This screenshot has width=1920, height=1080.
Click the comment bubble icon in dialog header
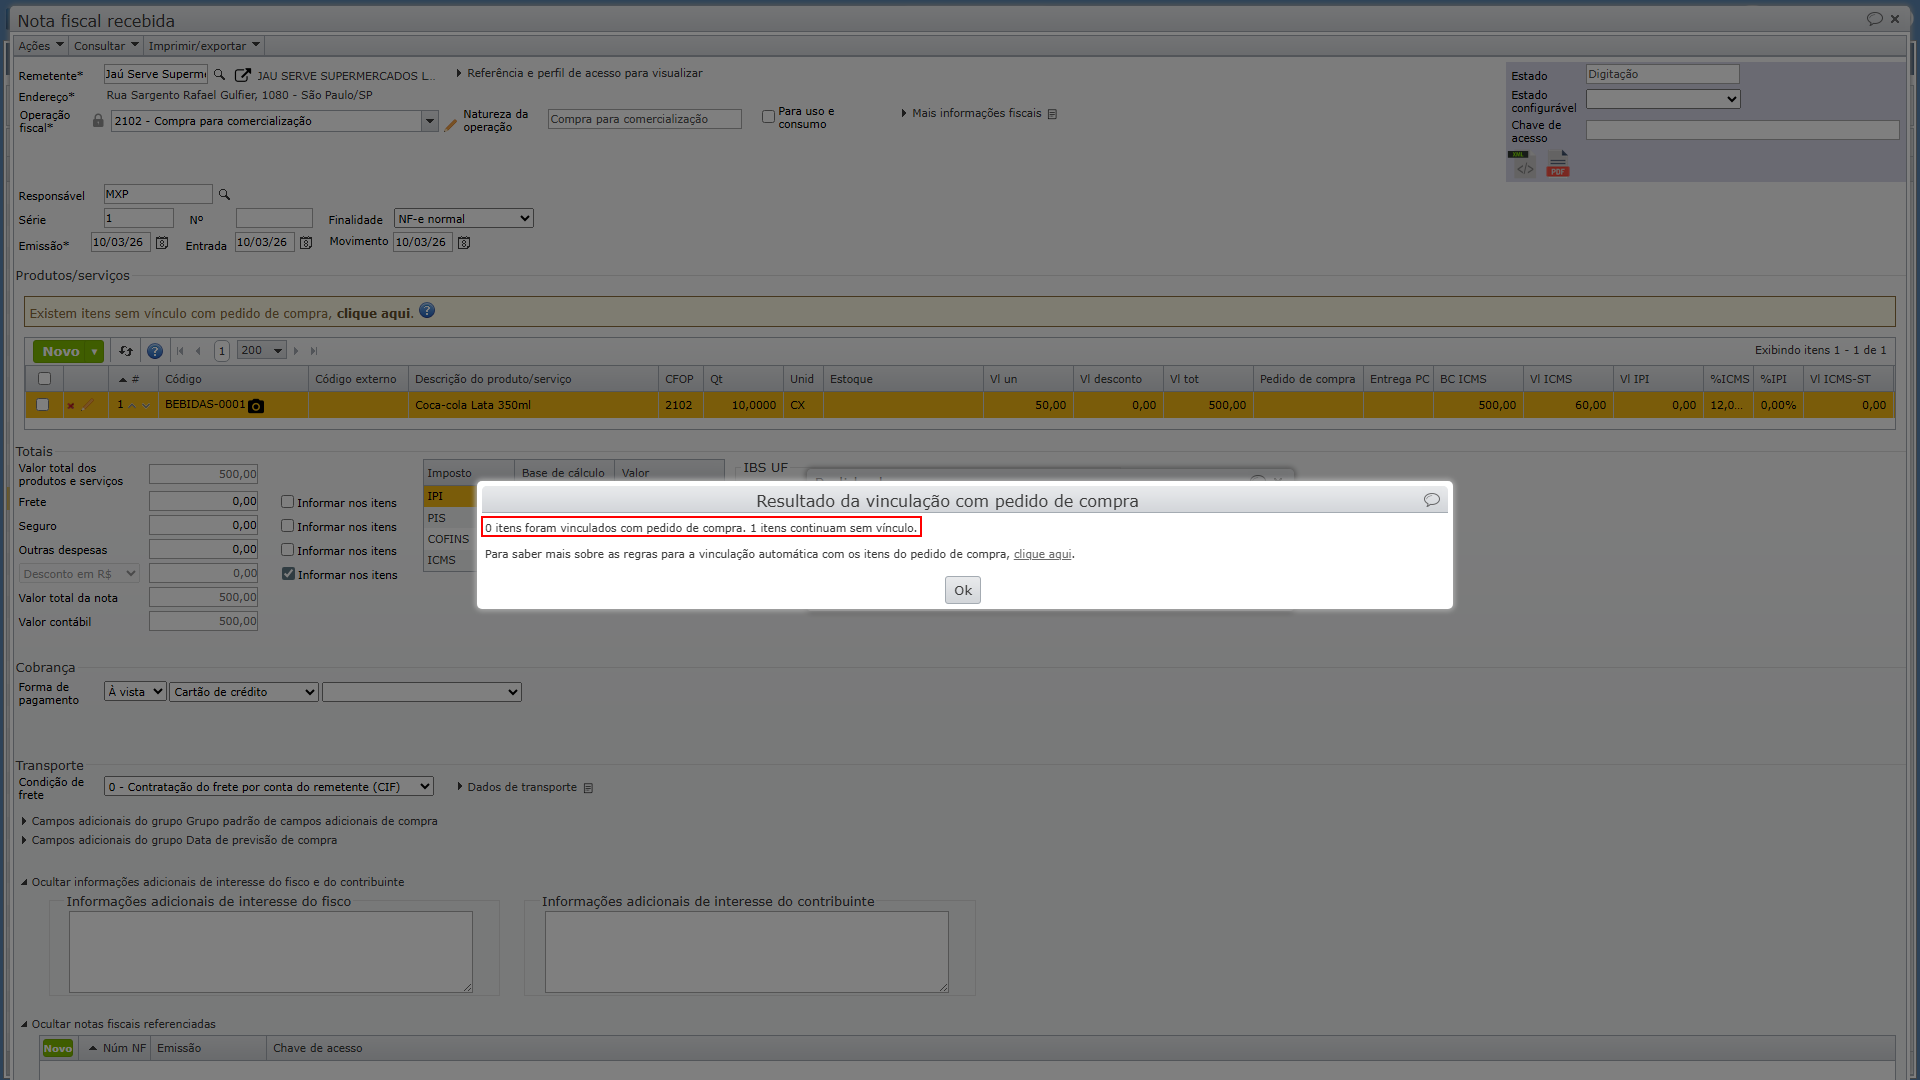[1432, 500]
